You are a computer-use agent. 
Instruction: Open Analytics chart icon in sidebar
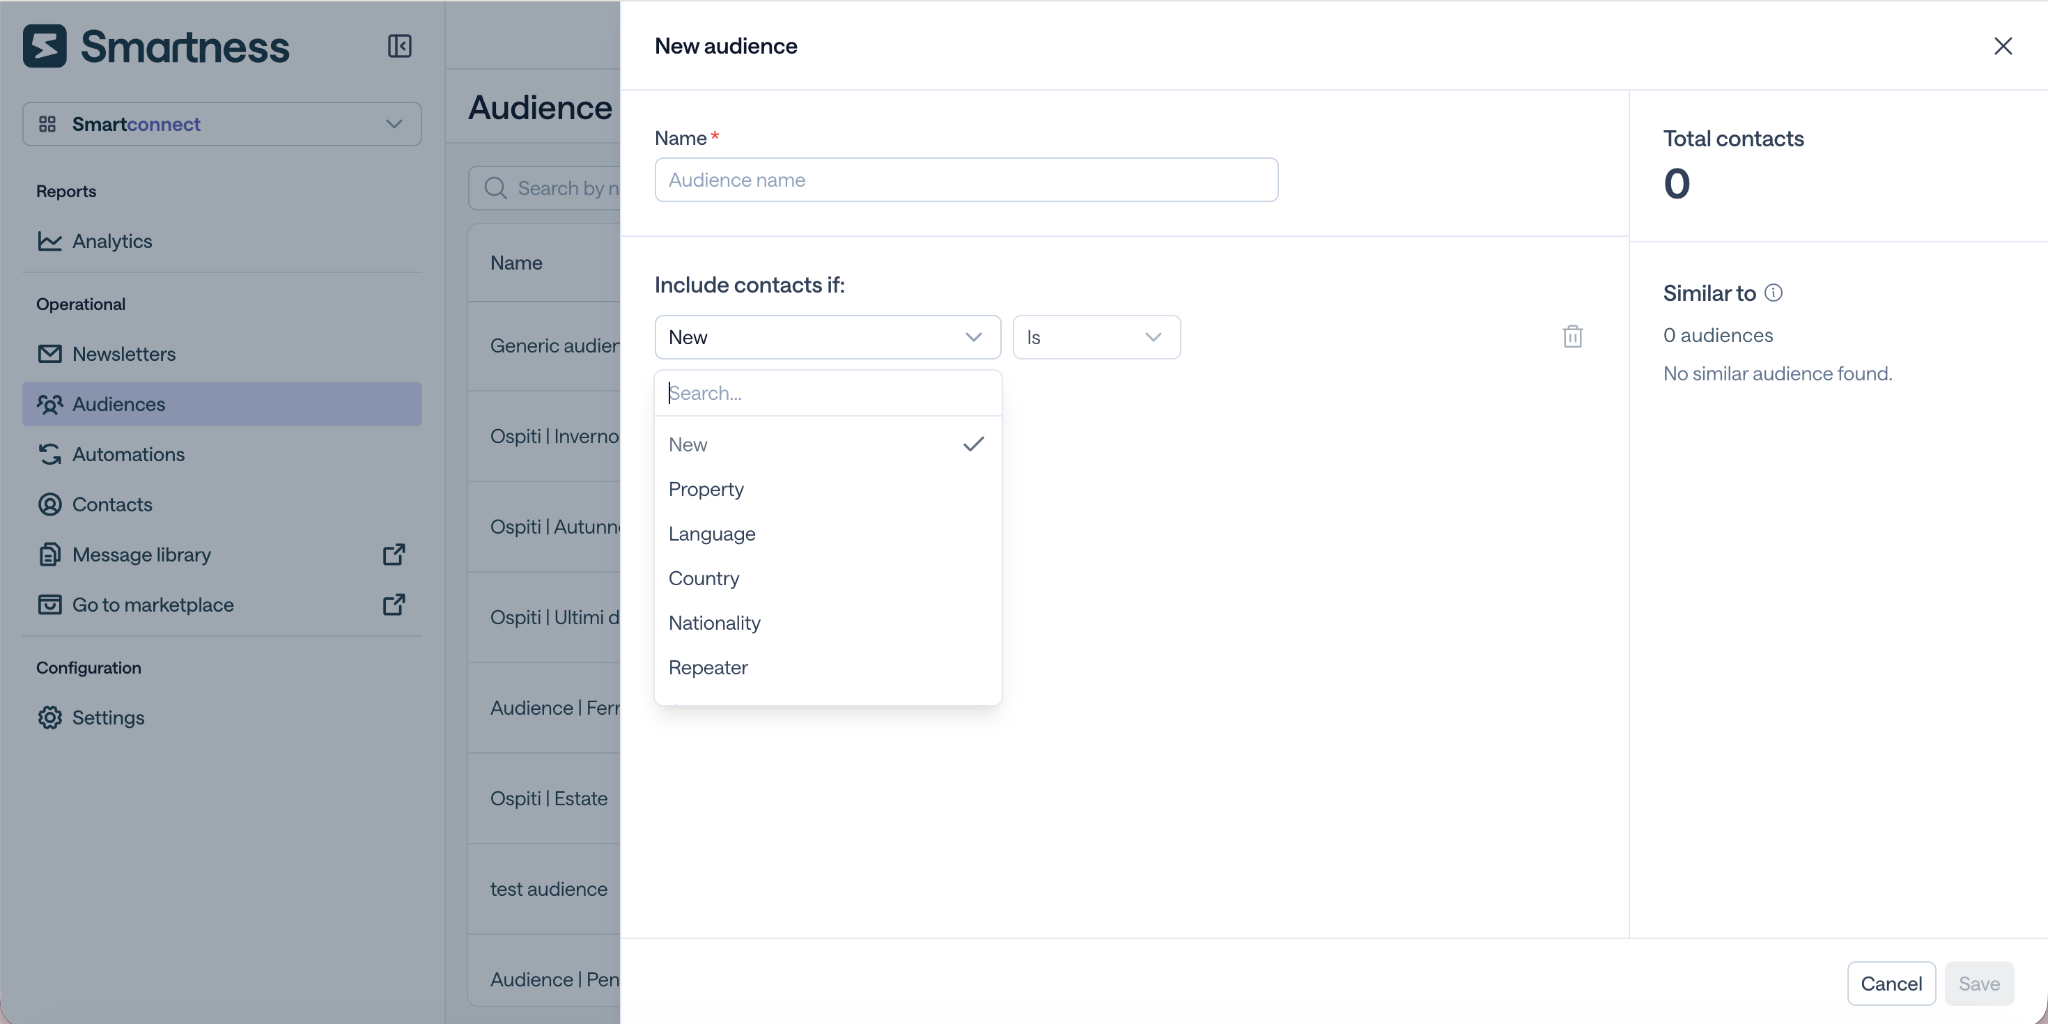(x=49, y=241)
